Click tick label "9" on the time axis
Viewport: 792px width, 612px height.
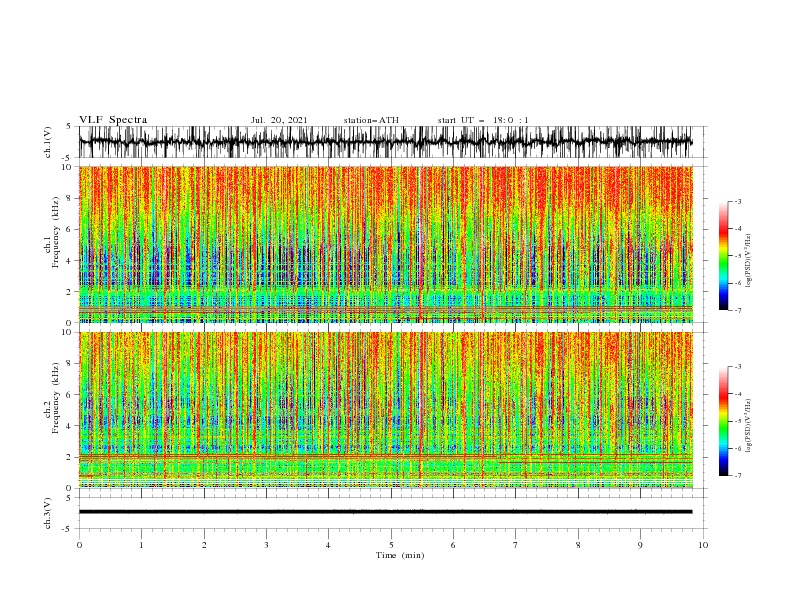coord(640,545)
